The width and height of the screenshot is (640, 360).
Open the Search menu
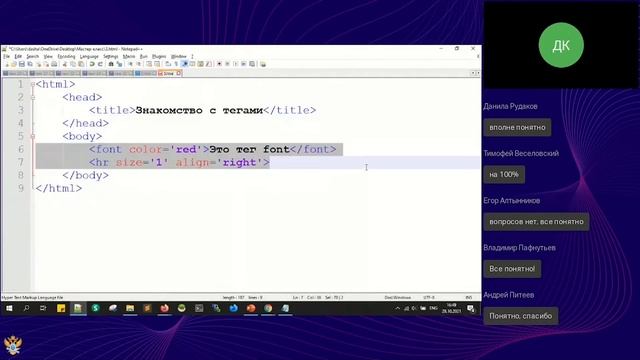coord(33,56)
